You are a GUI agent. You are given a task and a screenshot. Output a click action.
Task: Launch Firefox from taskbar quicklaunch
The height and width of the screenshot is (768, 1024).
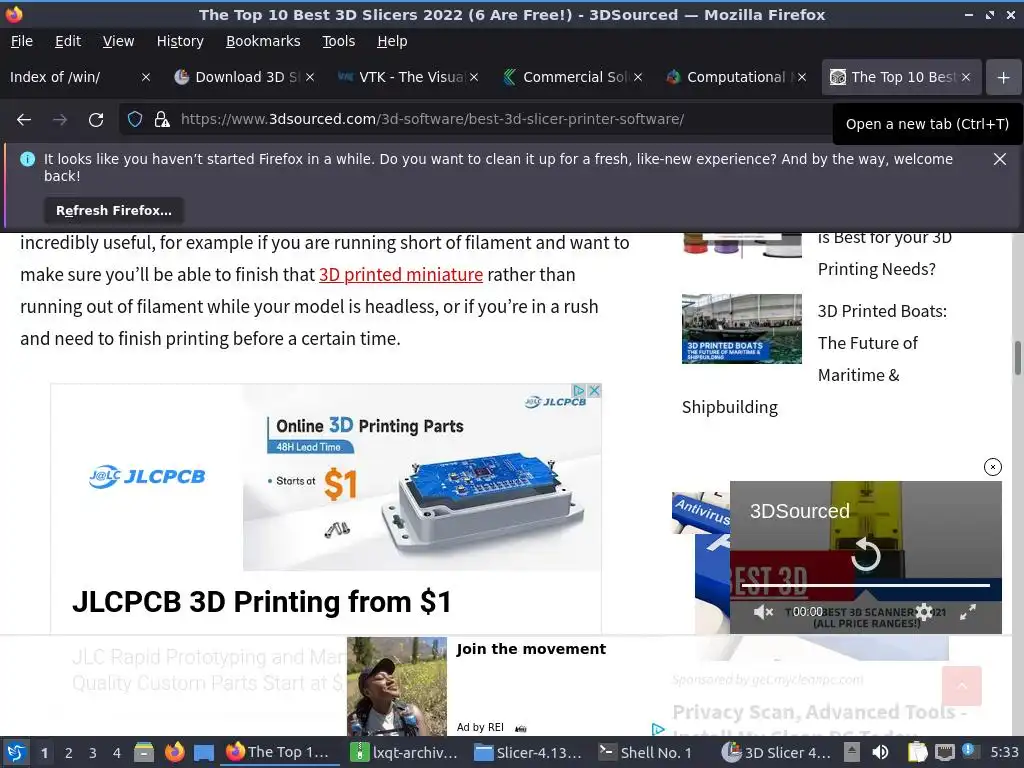pos(174,752)
